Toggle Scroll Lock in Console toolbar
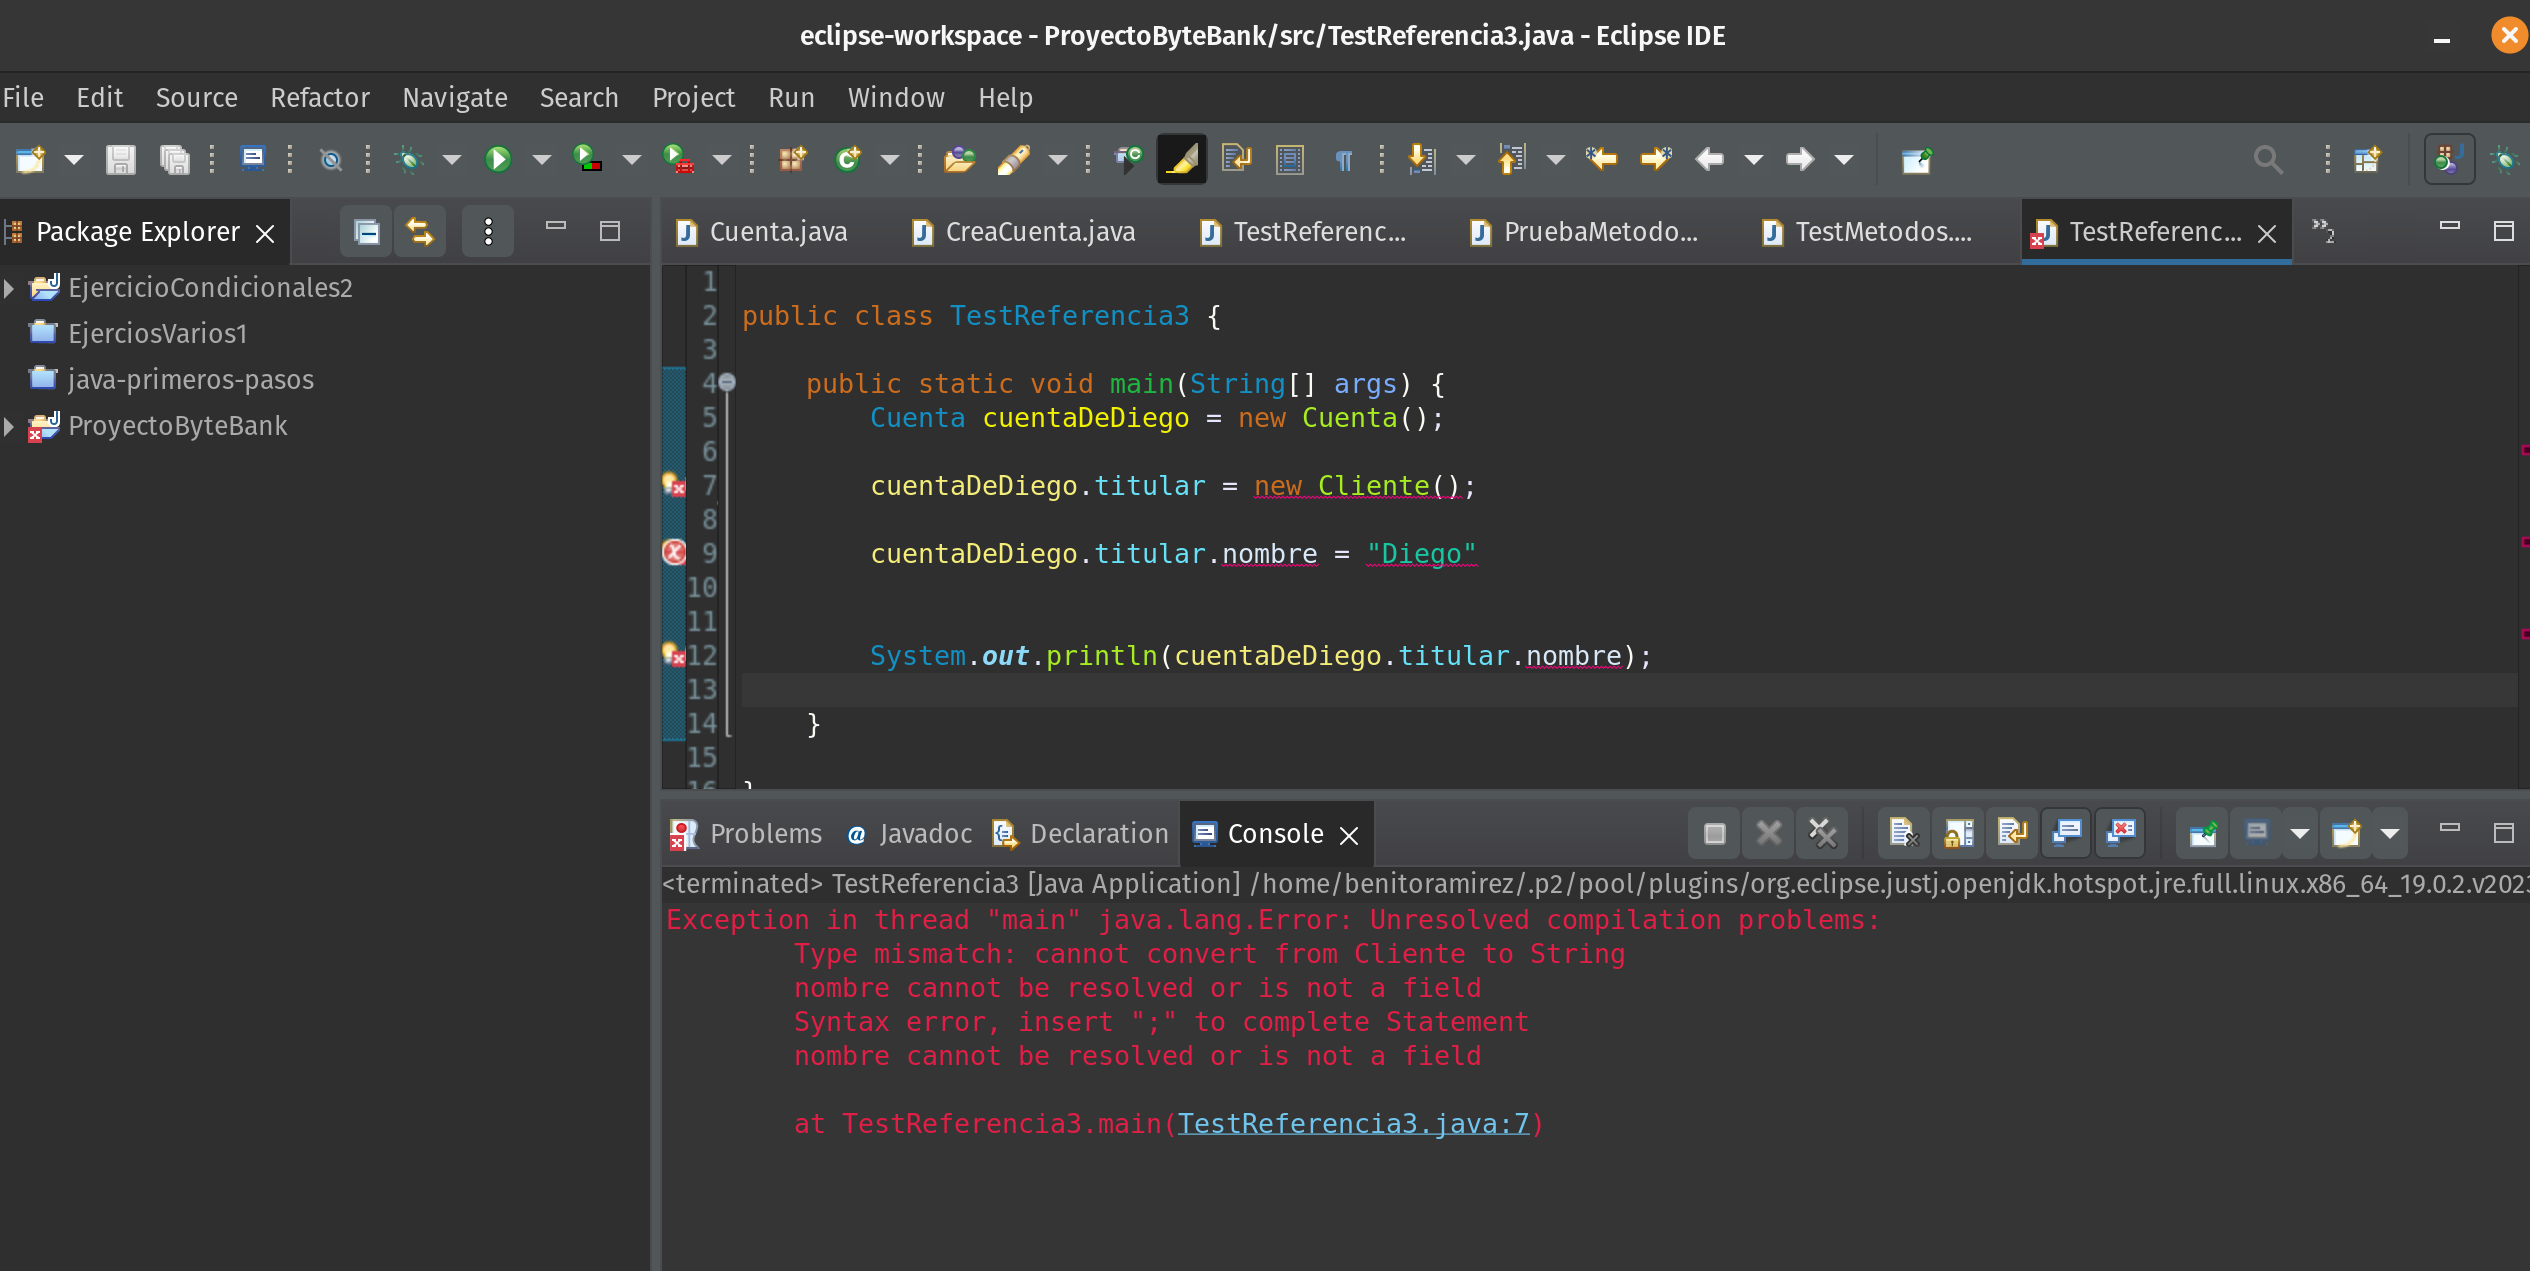 pos(1957,833)
